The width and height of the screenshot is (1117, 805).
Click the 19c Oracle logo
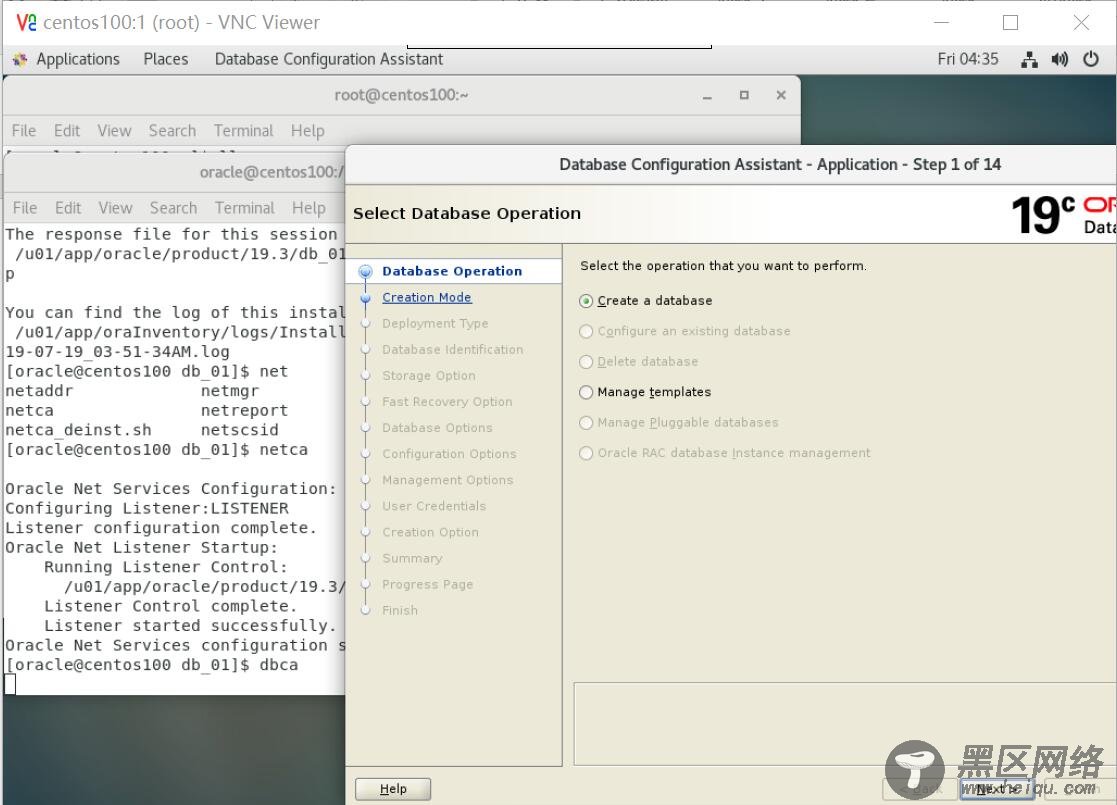(x=1063, y=215)
